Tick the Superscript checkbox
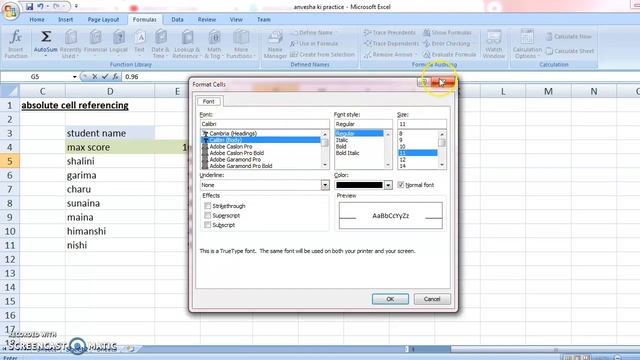This screenshot has width=640, height=360. coord(208,215)
